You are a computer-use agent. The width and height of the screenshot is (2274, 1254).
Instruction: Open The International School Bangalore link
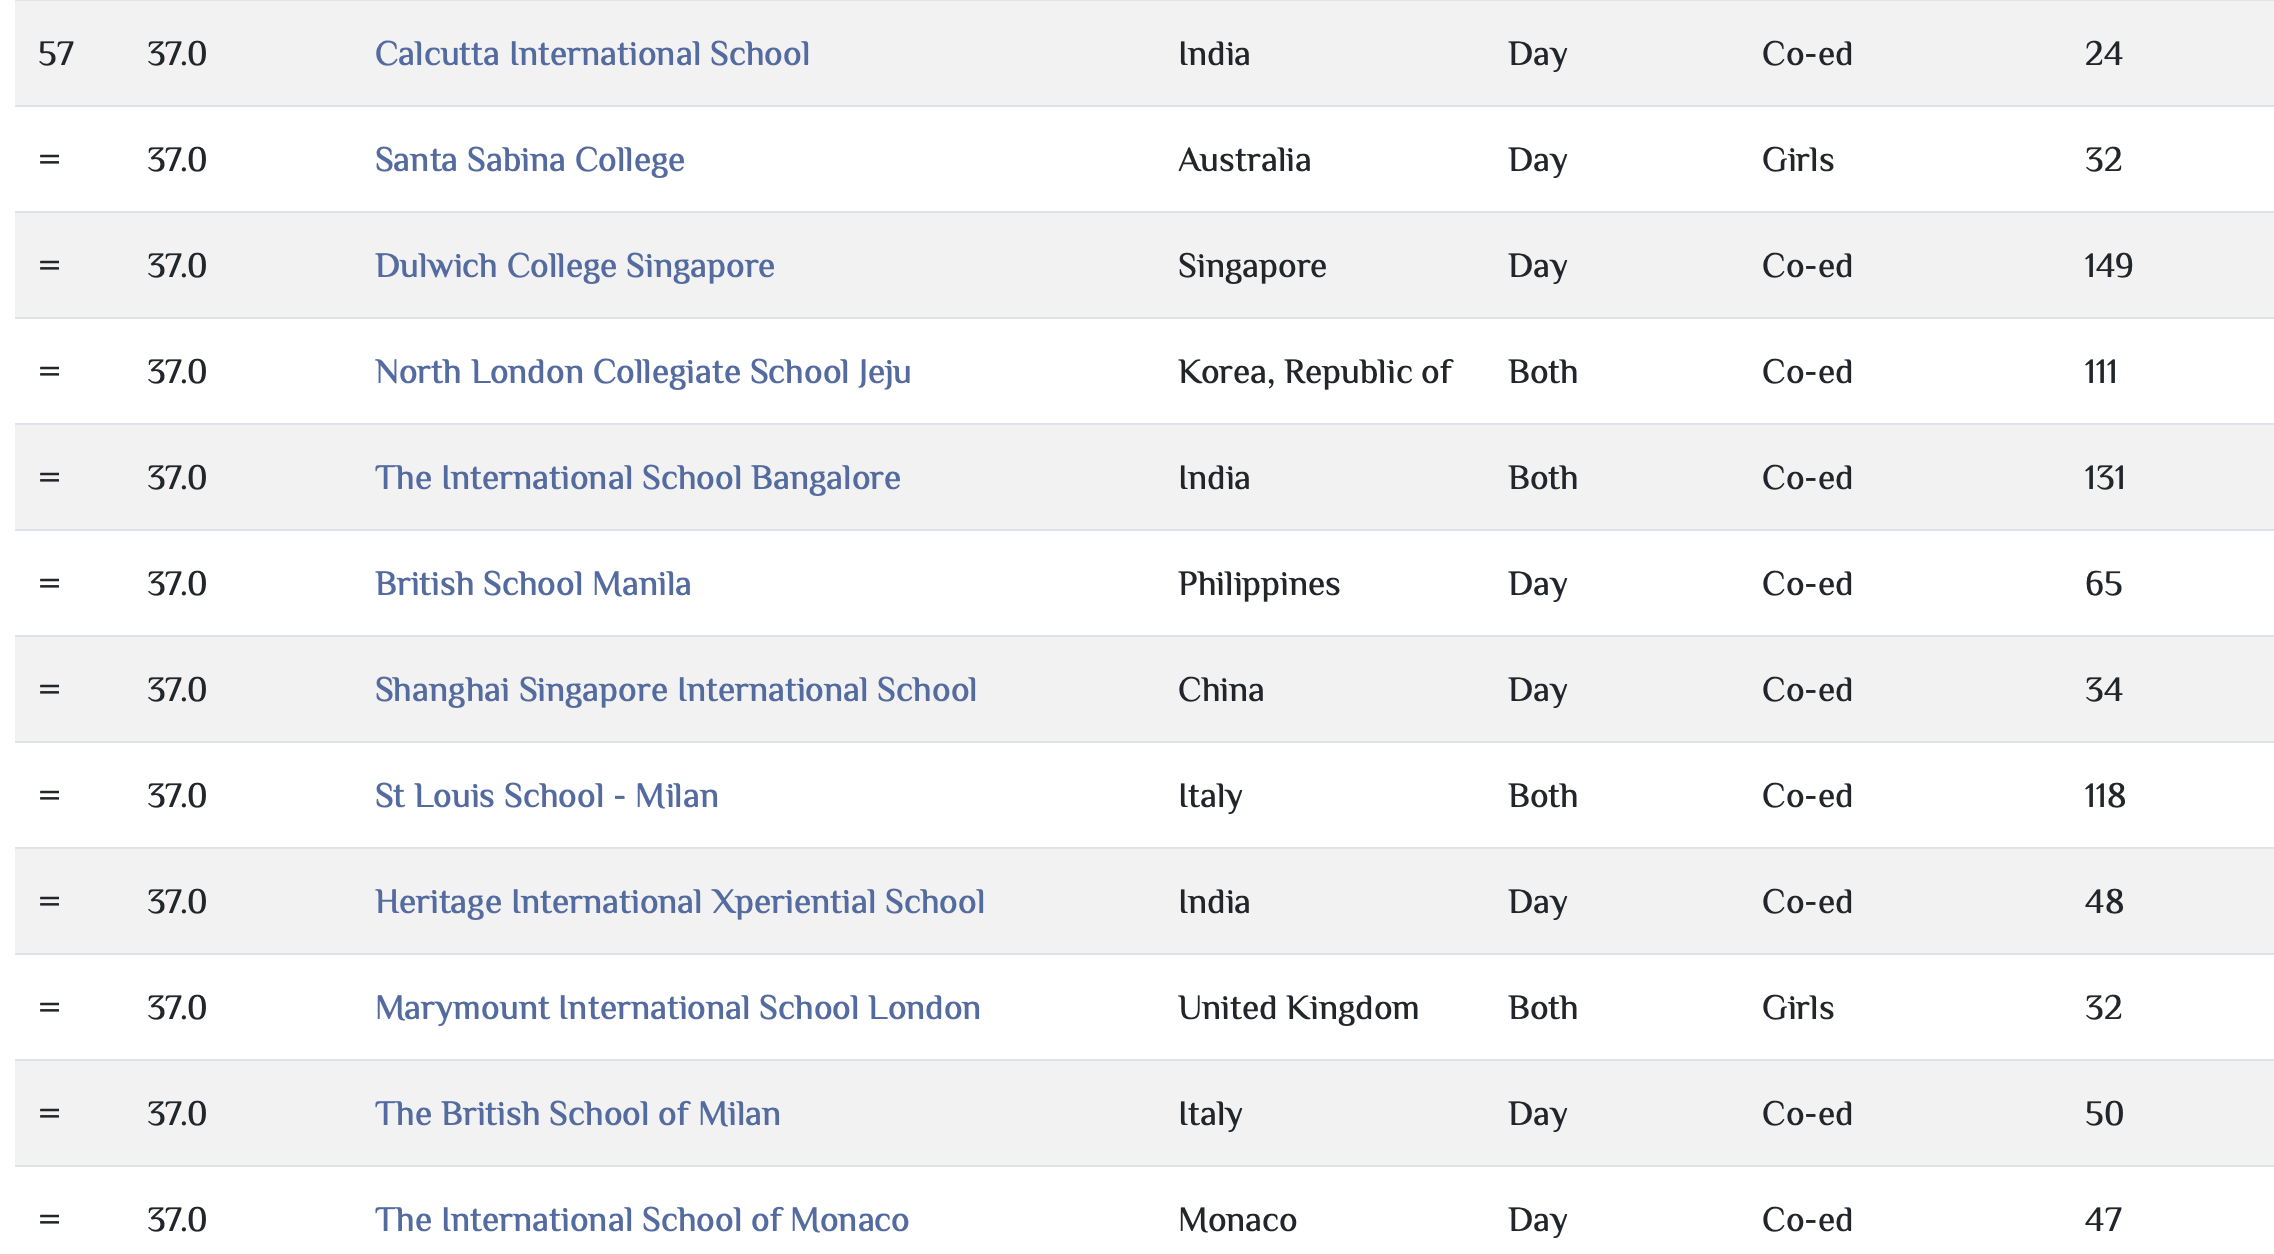[637, 478]
